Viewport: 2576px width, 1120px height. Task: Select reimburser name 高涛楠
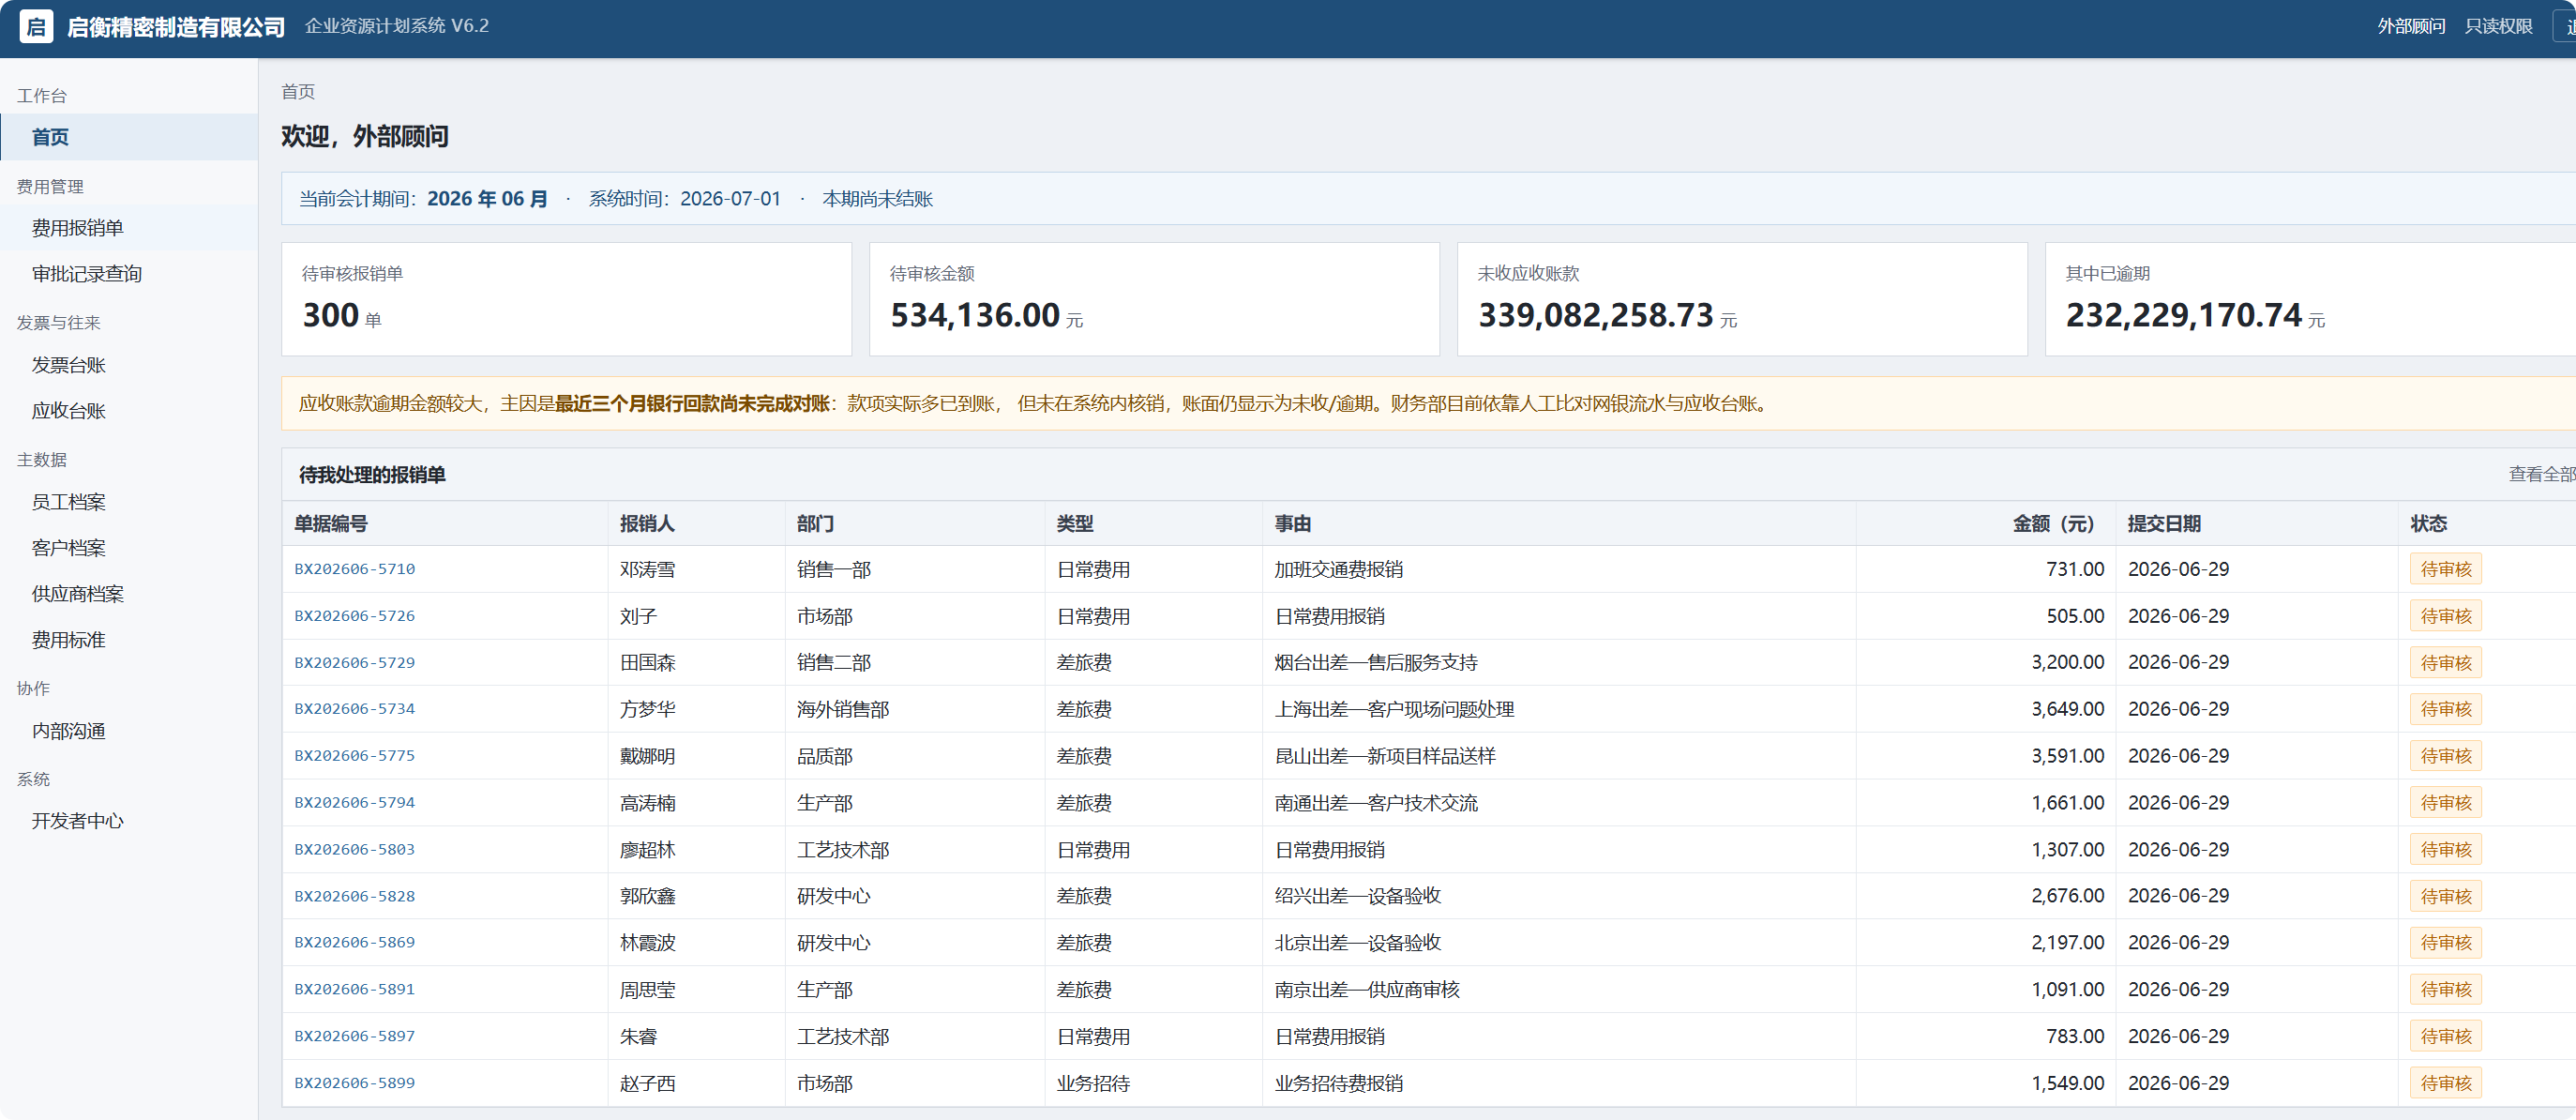647,803
